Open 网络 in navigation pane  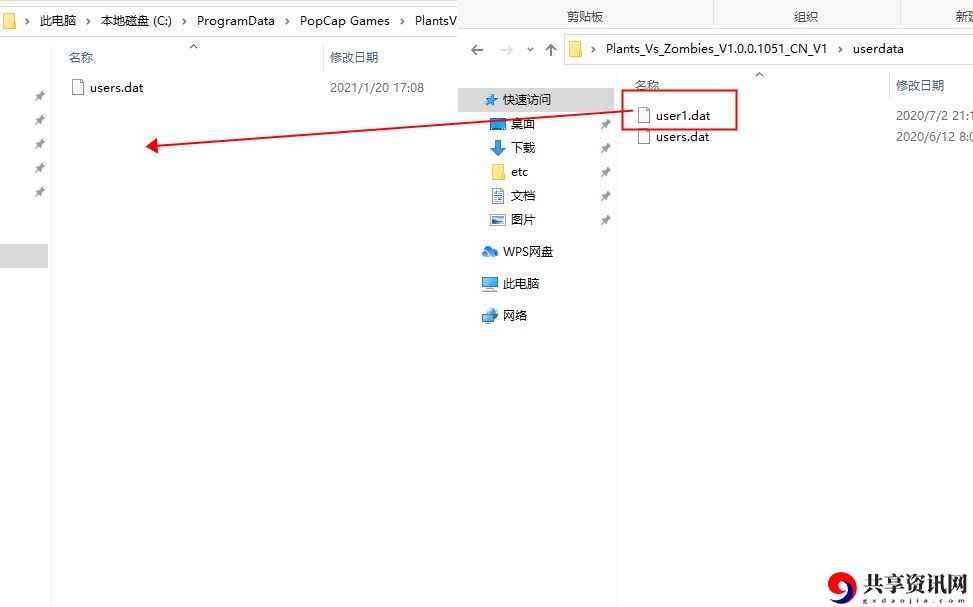514,315
